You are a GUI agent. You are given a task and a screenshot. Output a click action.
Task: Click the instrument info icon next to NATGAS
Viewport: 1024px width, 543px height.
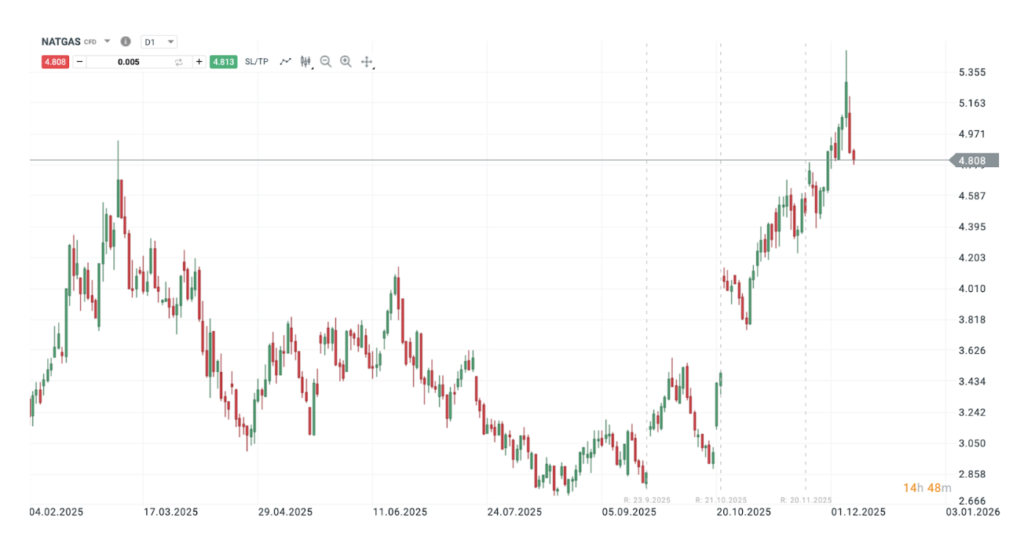pyautogui.click(x=125, y=42)
